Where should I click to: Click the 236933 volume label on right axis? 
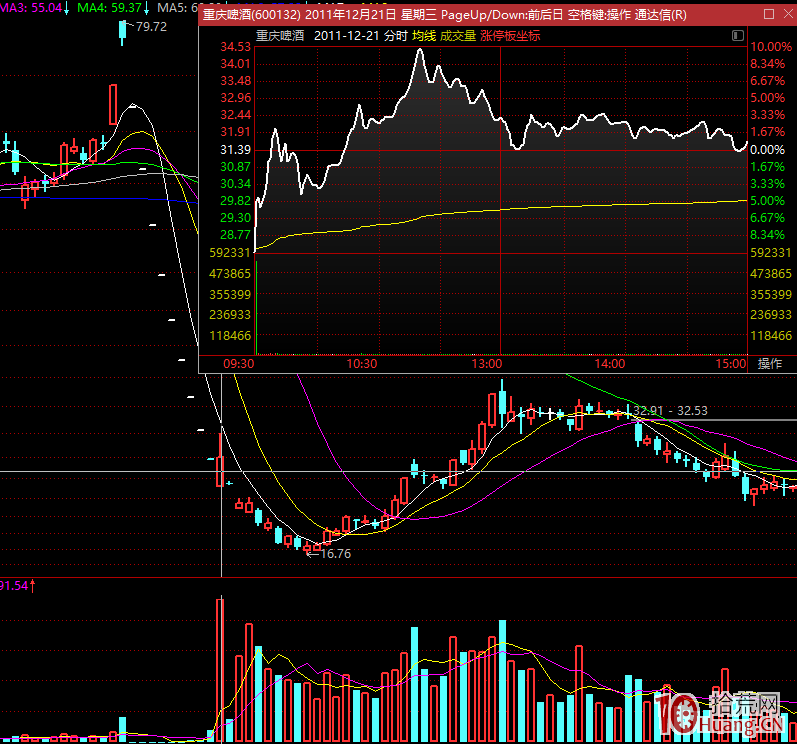coord(771,315)
